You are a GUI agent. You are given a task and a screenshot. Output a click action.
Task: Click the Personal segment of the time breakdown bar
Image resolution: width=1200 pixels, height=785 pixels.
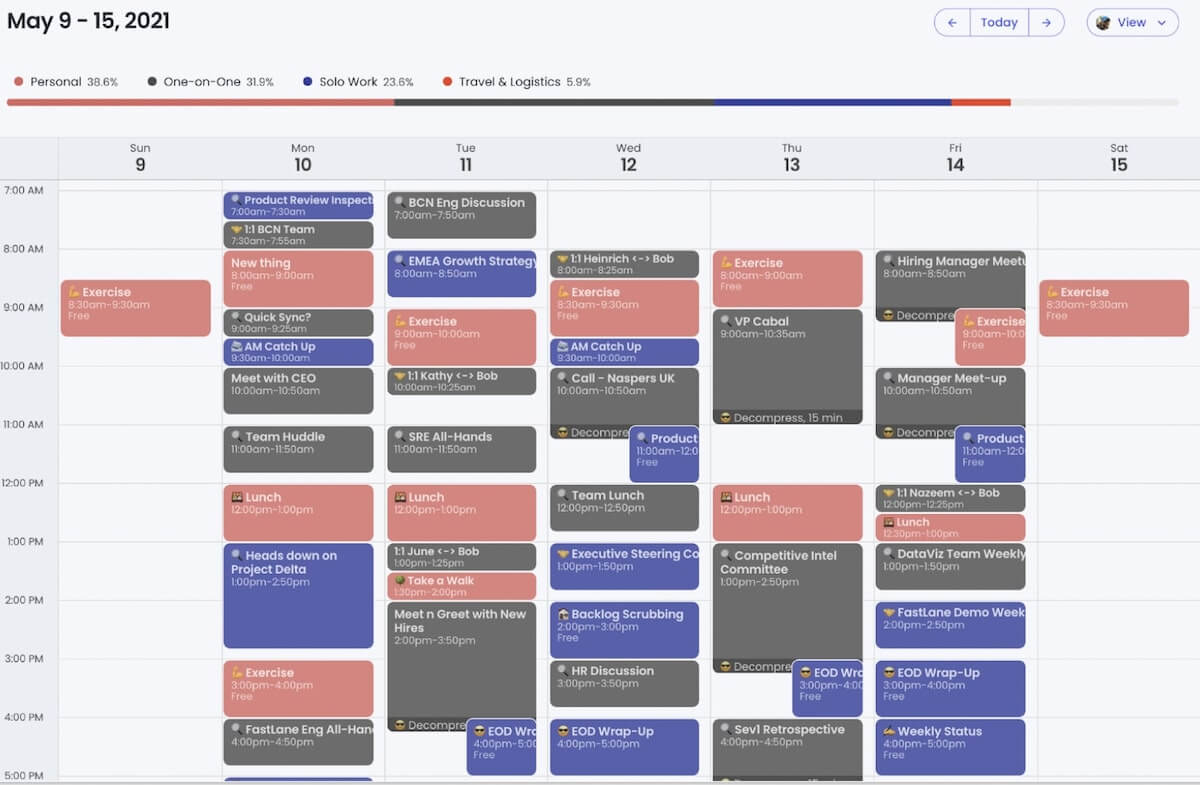[x=200, y=102]
